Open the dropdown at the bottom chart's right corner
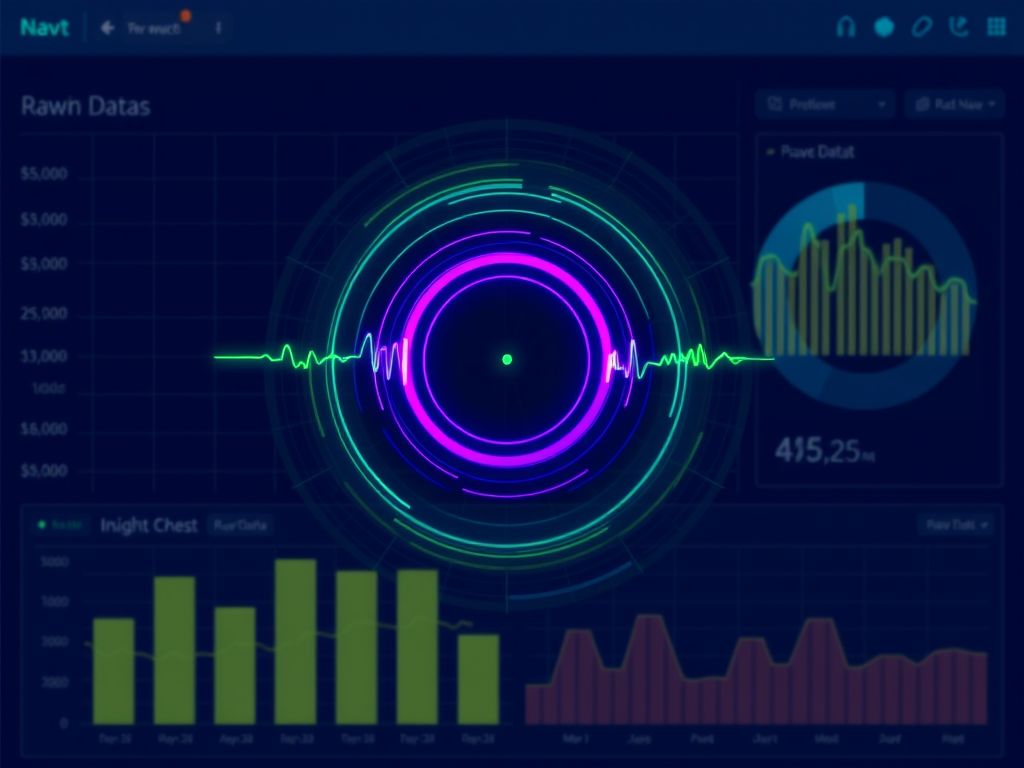The image size is (1024, 768). (955, 524)
